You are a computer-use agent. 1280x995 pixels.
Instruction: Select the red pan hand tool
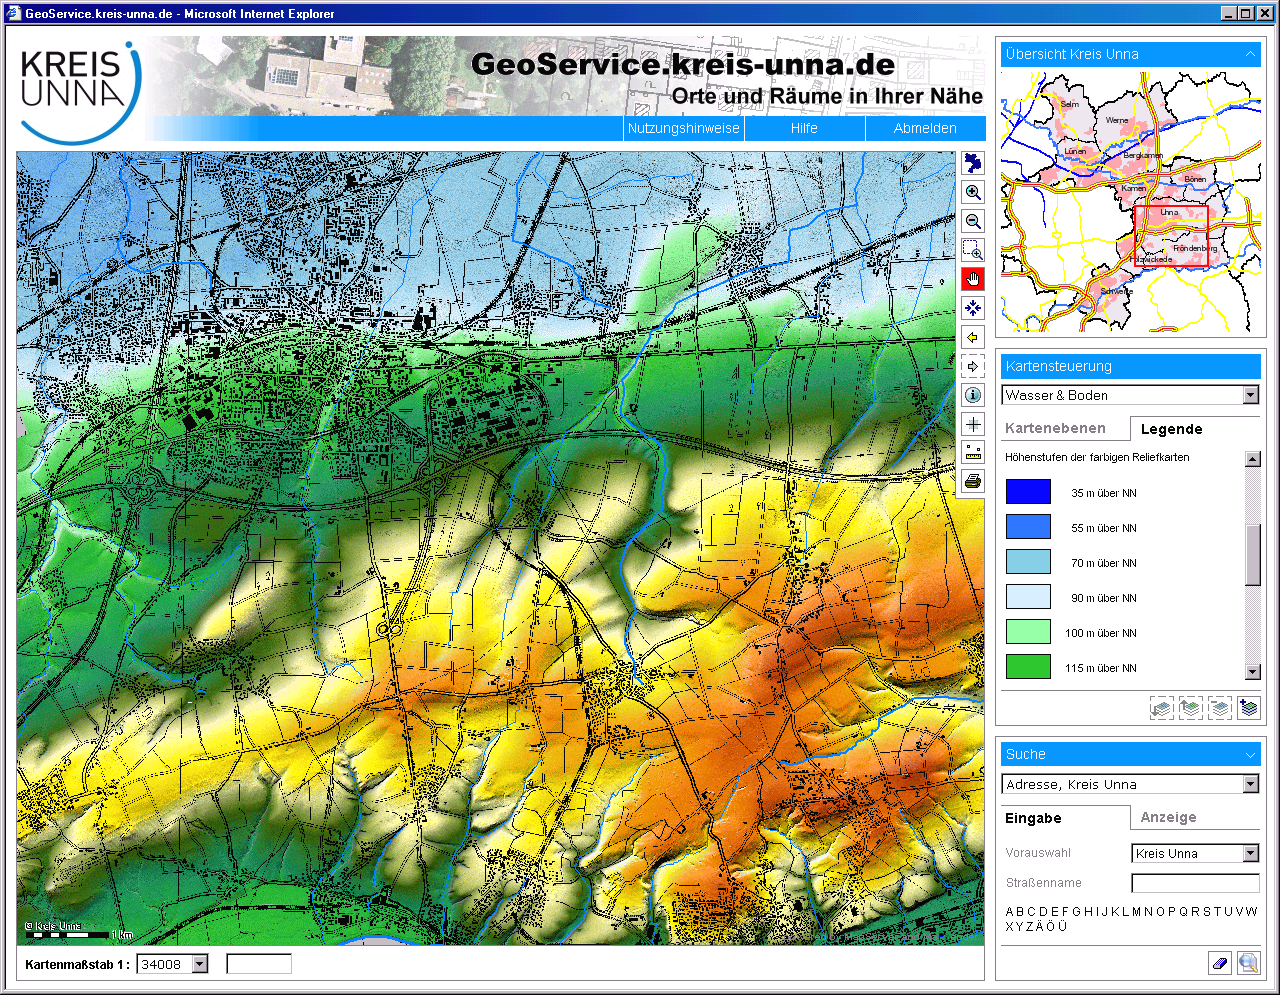point(973,280)
